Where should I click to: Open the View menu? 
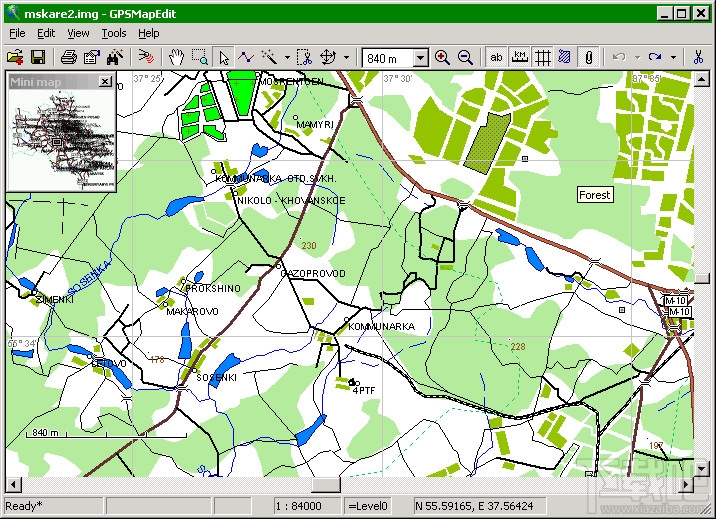pyautogui.click(x=78, y=33)
